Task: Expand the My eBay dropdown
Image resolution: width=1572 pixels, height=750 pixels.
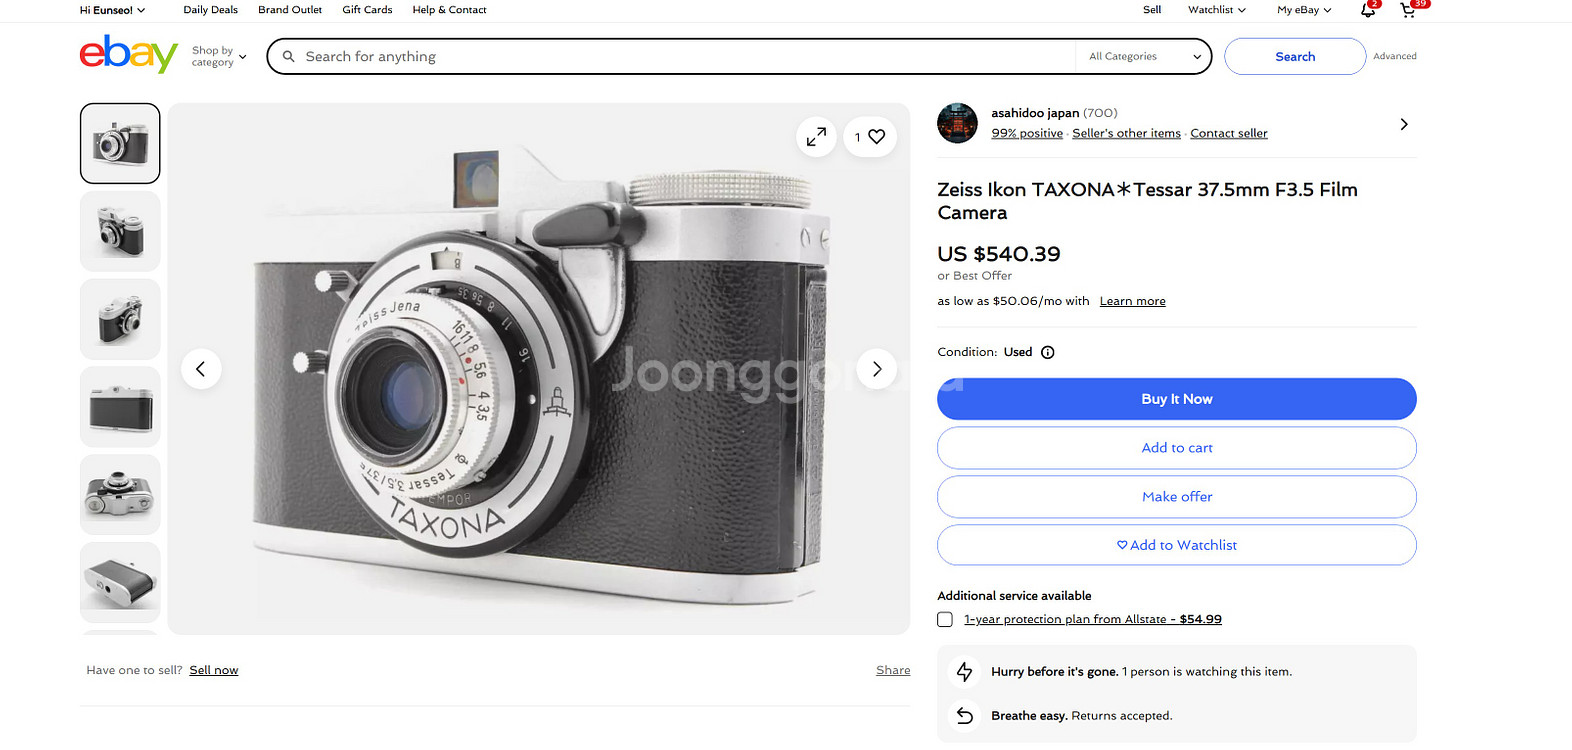Action: [x=1303, y=10]
